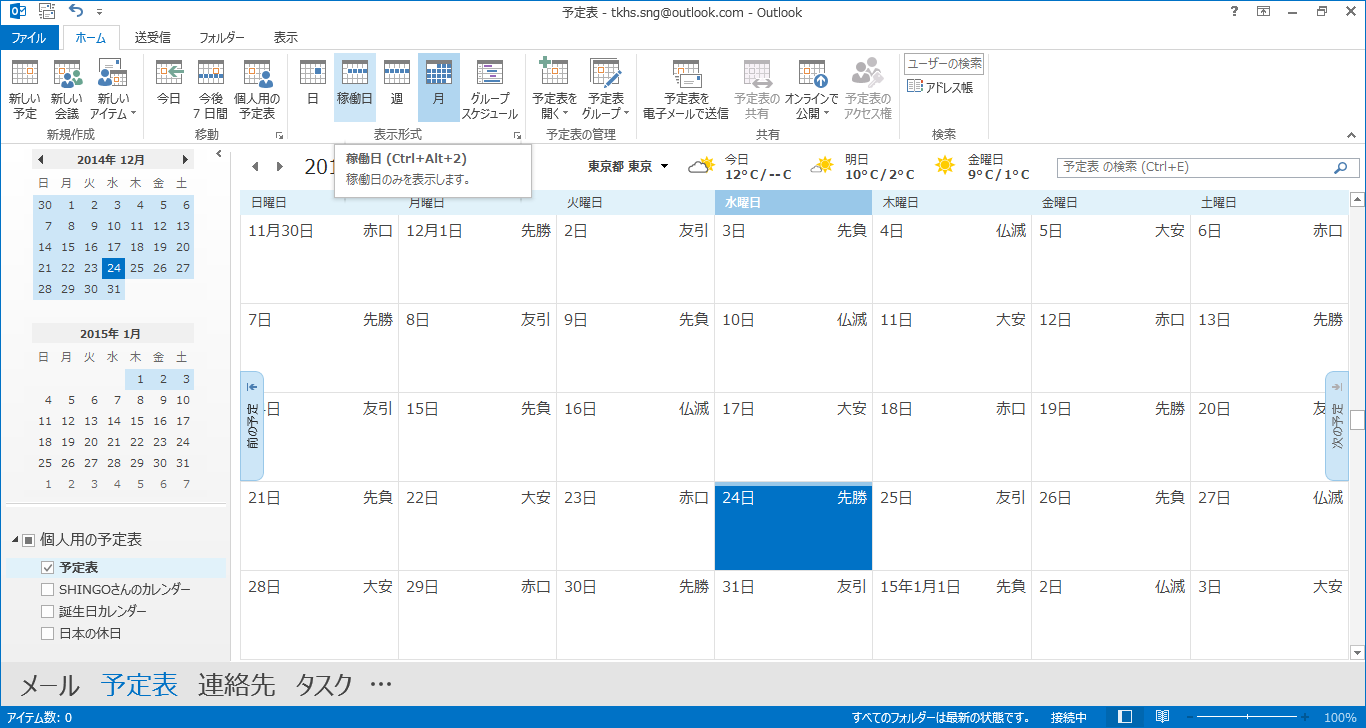Send calendar by email (予定表を電子メールで送信)
Screen dimensions: 1366x728
point(686,89)
